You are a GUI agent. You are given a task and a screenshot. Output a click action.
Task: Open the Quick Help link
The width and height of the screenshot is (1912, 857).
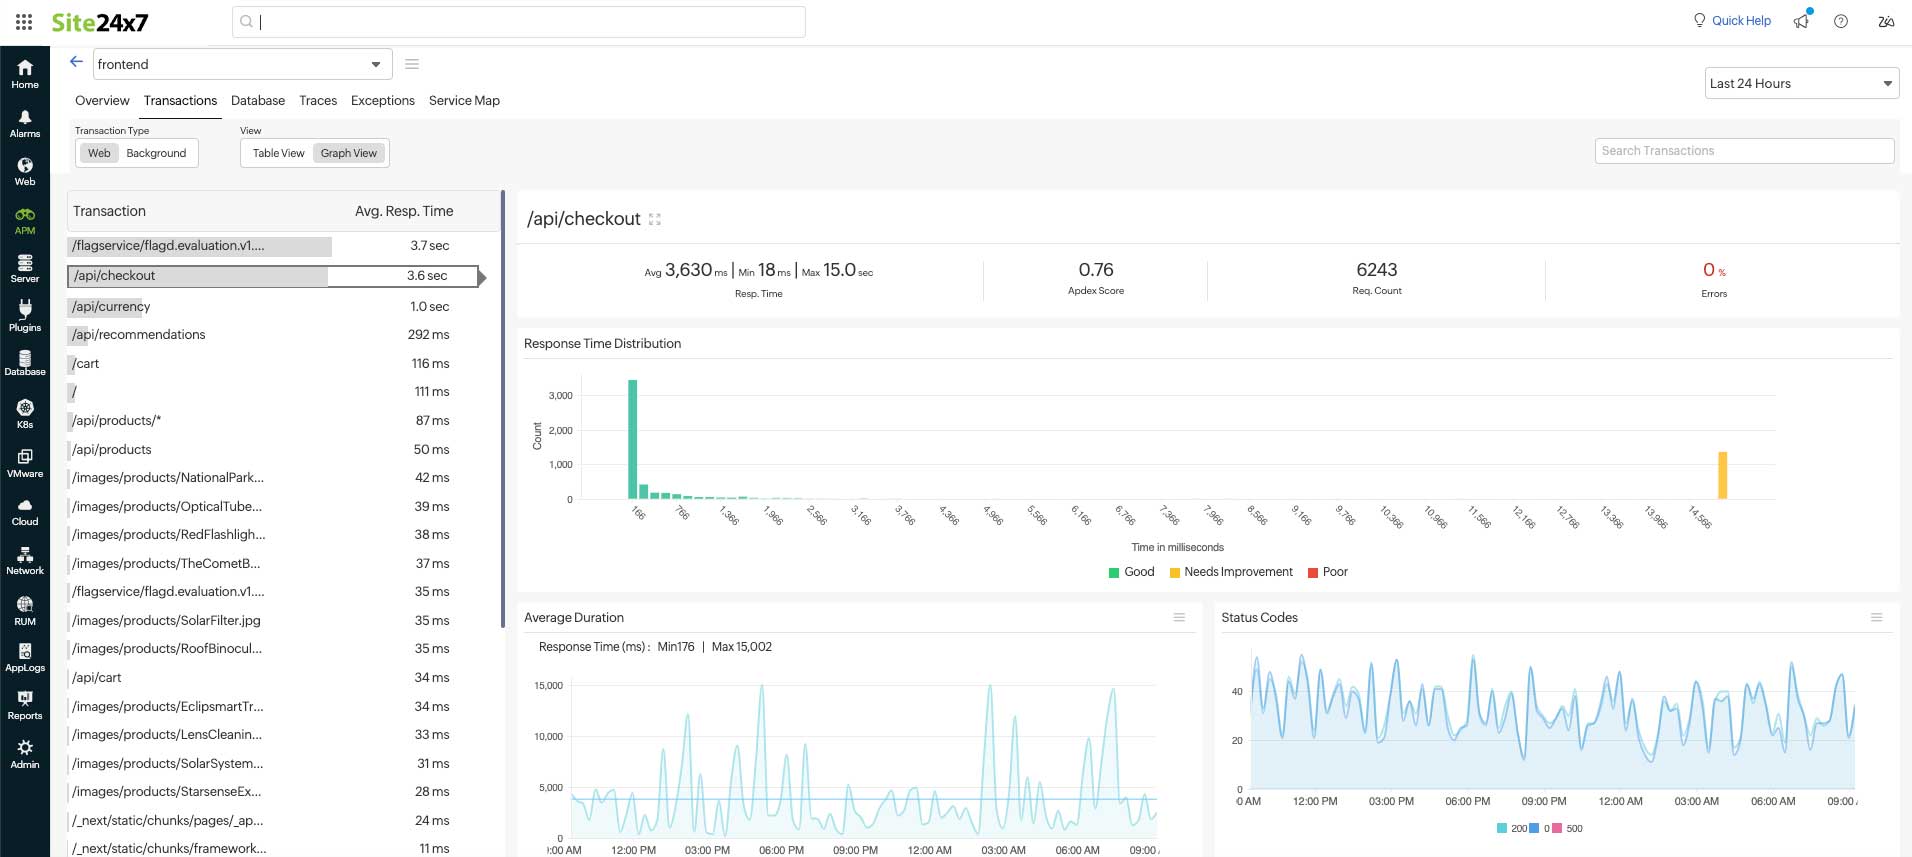[1732, 21]
